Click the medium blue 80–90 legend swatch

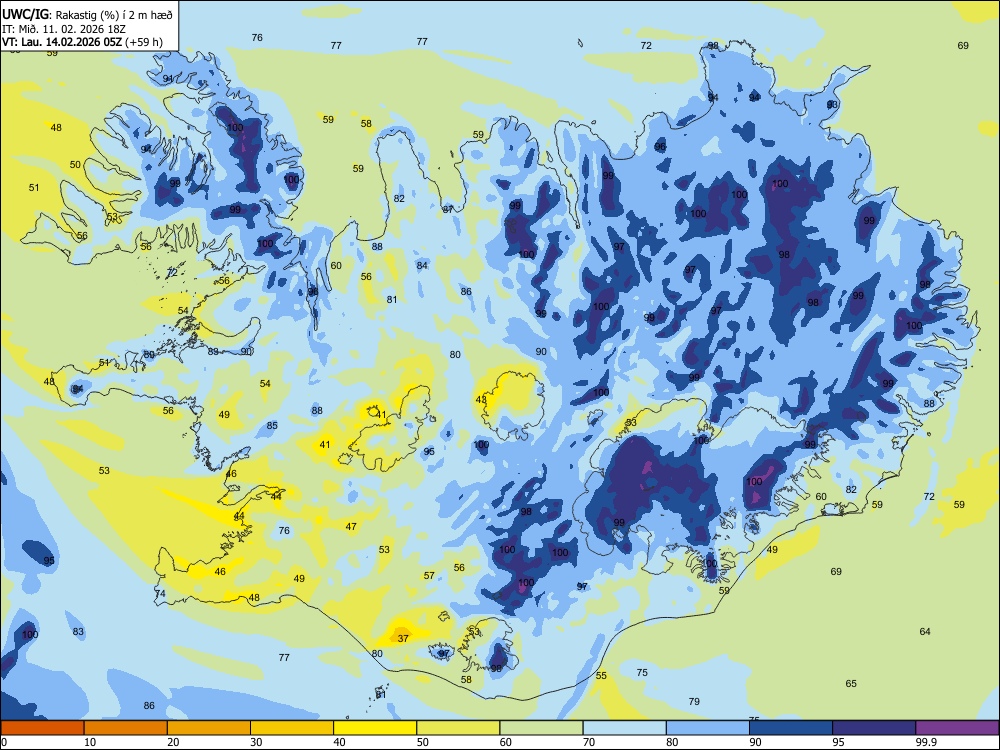707,728
